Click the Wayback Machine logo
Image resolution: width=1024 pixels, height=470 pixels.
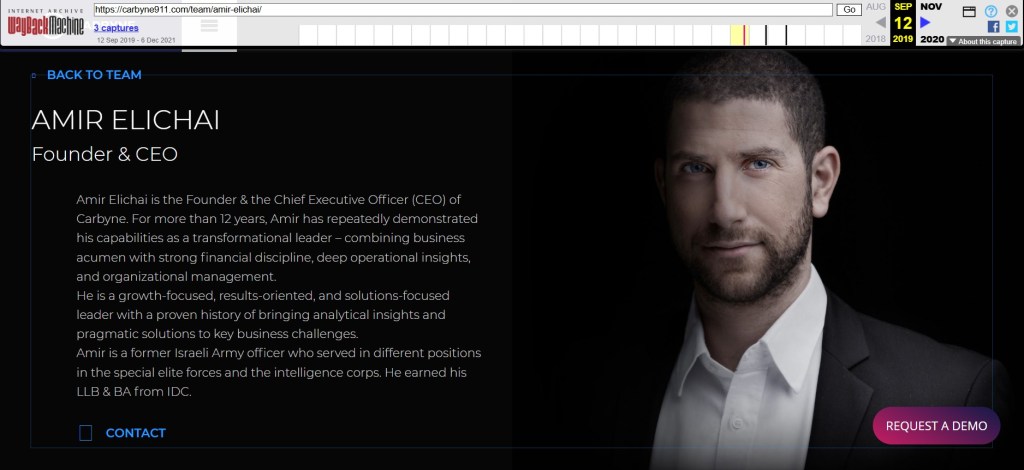coord(46,24)
